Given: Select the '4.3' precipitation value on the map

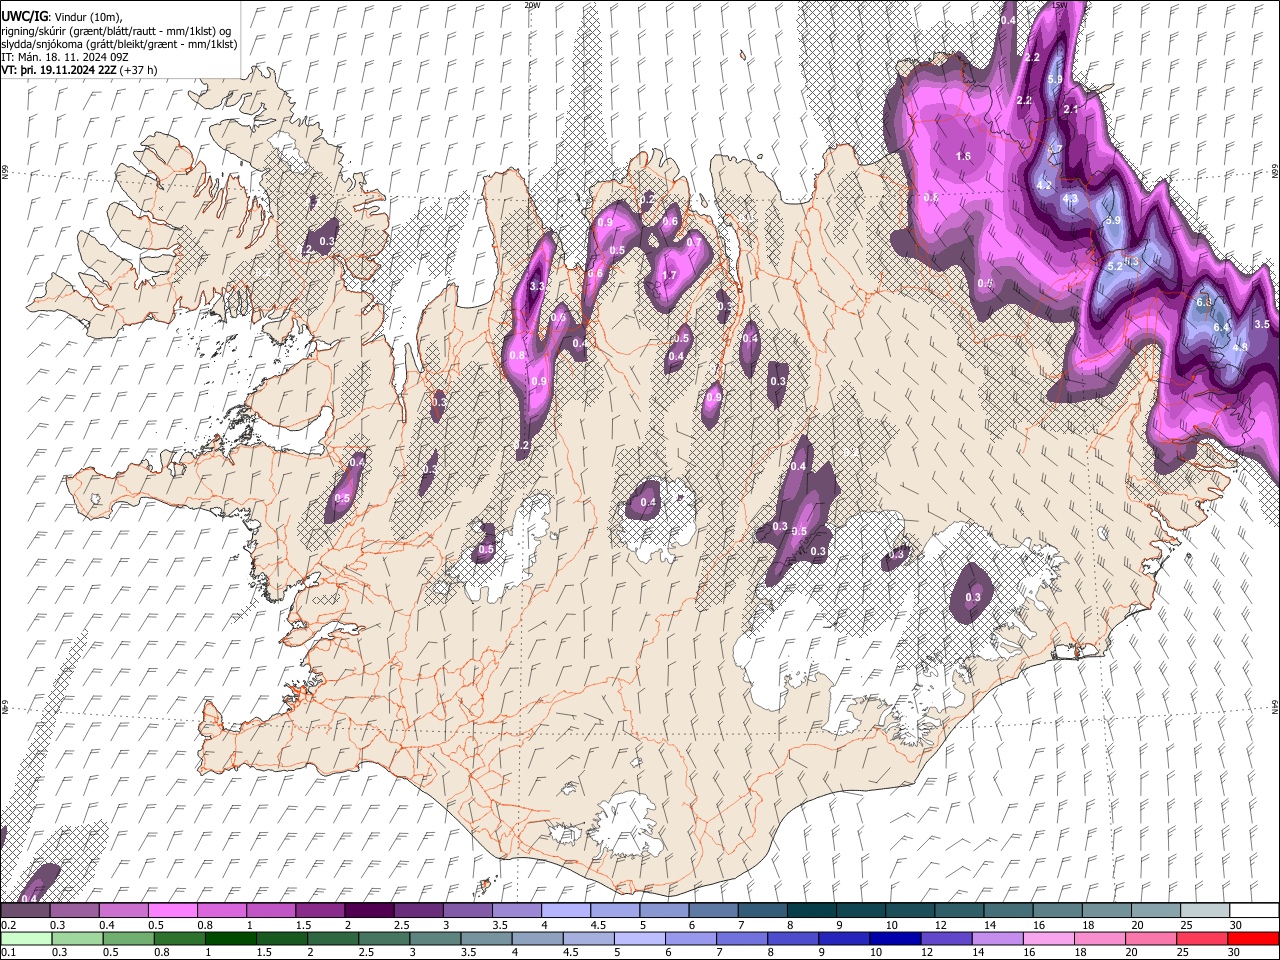Looking at the screenshot, I should 1070,199.
